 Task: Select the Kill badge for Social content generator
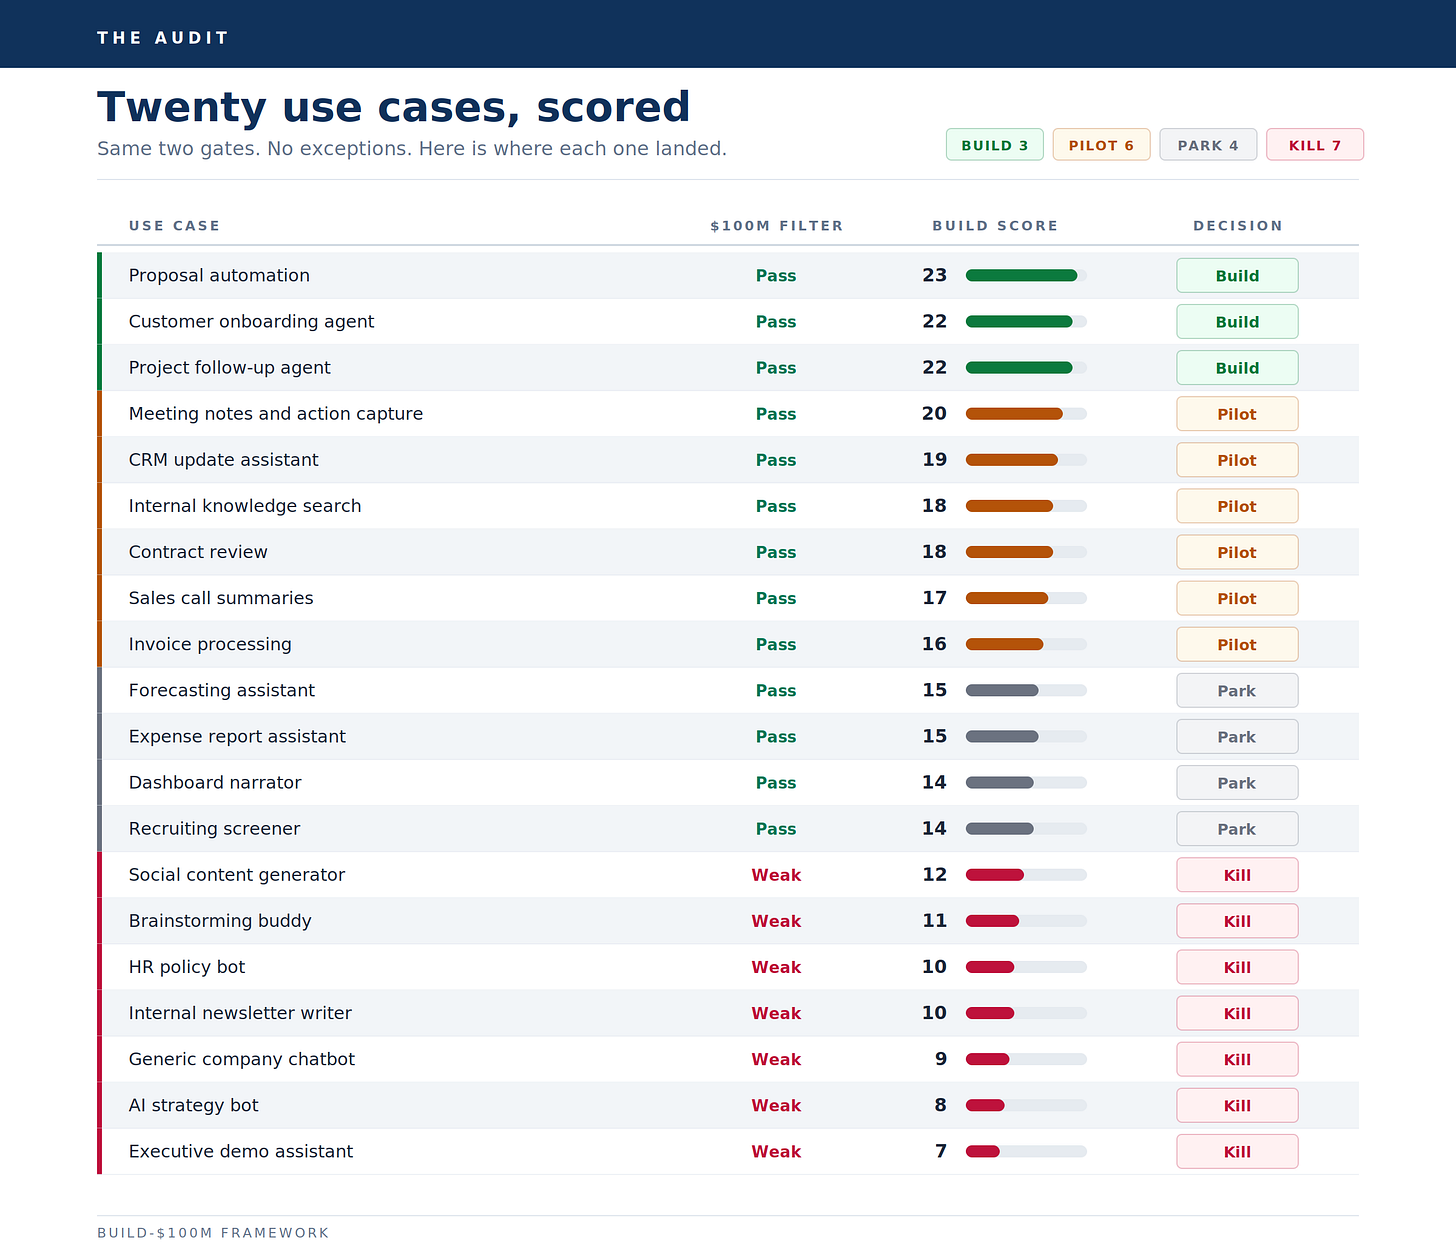1237,875
